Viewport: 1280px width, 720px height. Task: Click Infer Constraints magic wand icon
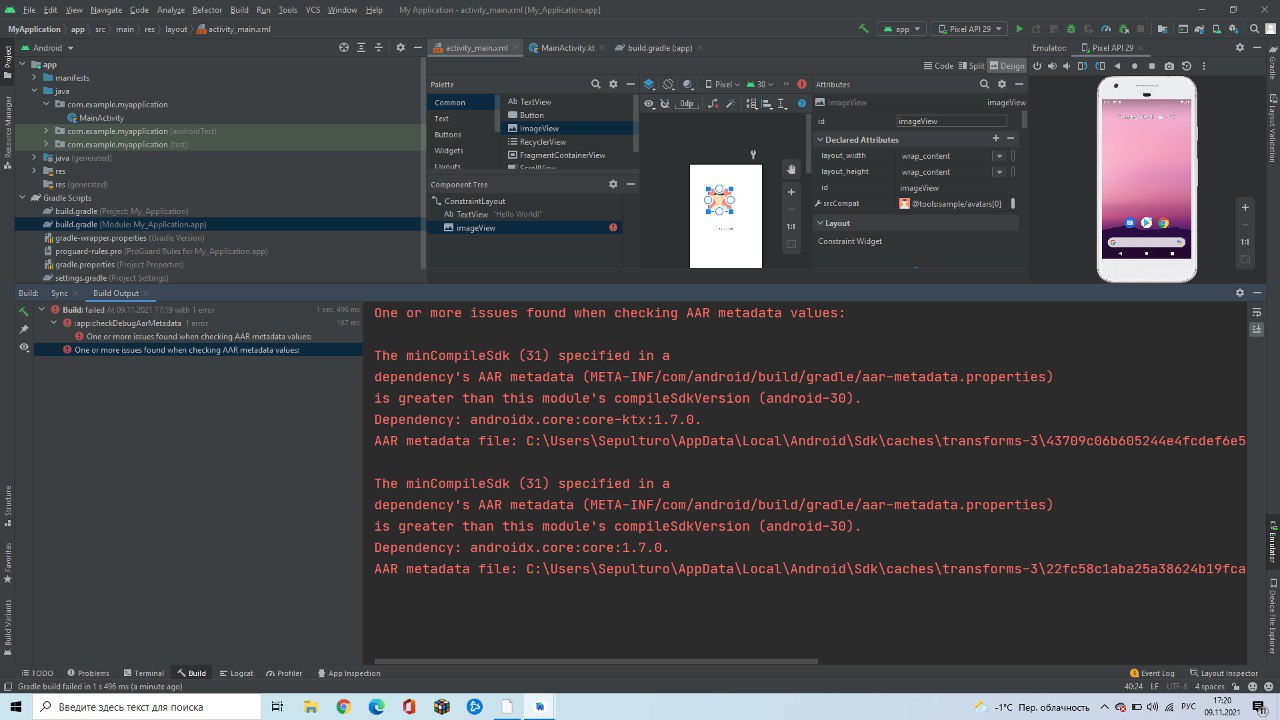pos(729,103)
